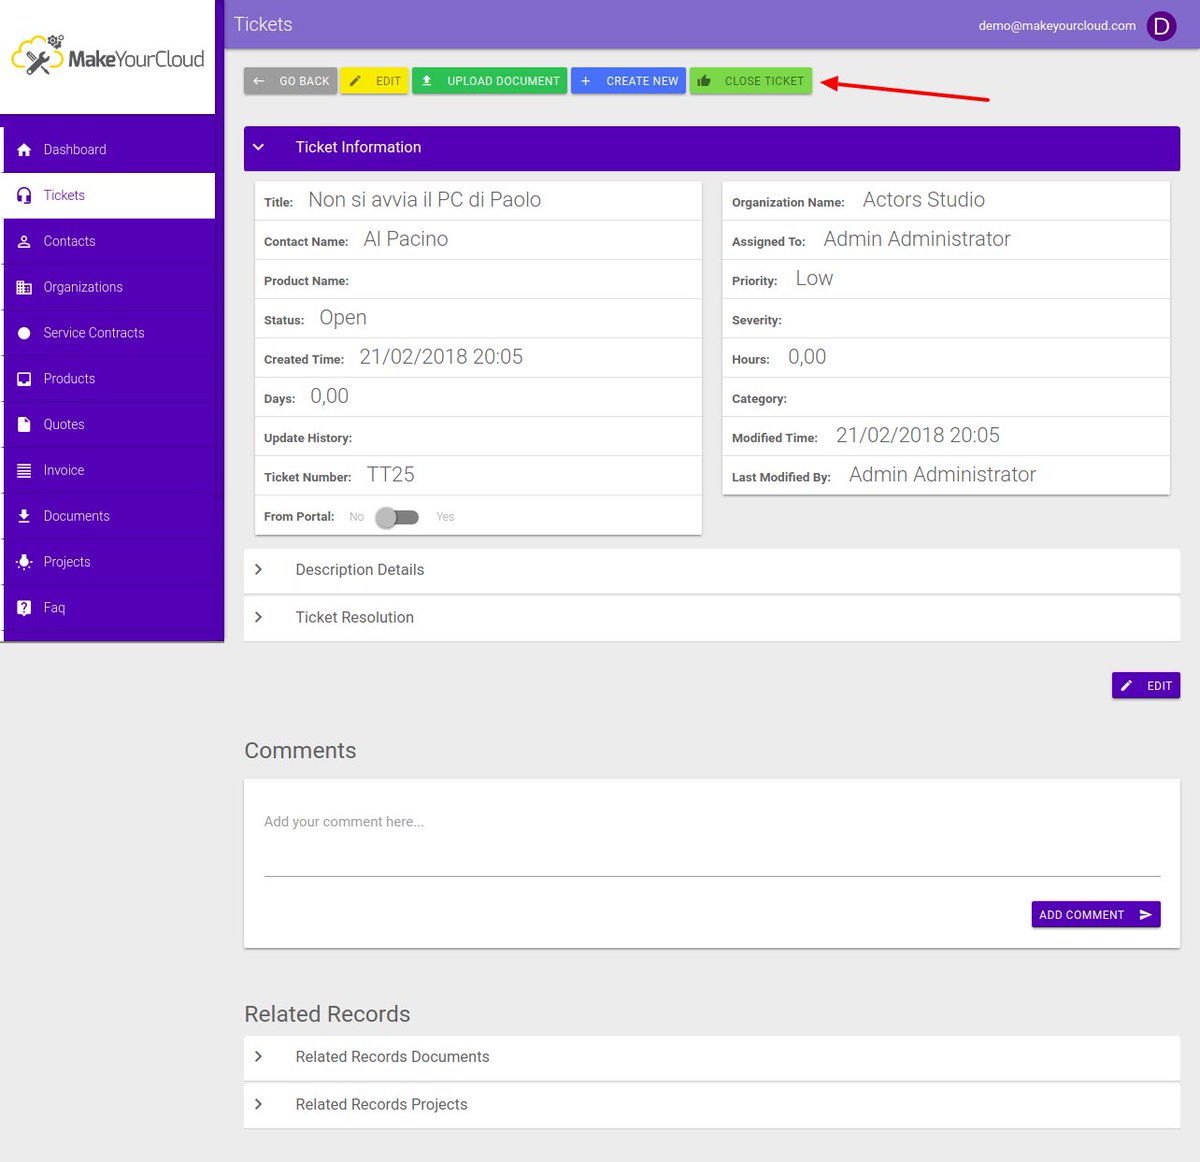
Task: Click the Organizations building icon
Action: 24,288
